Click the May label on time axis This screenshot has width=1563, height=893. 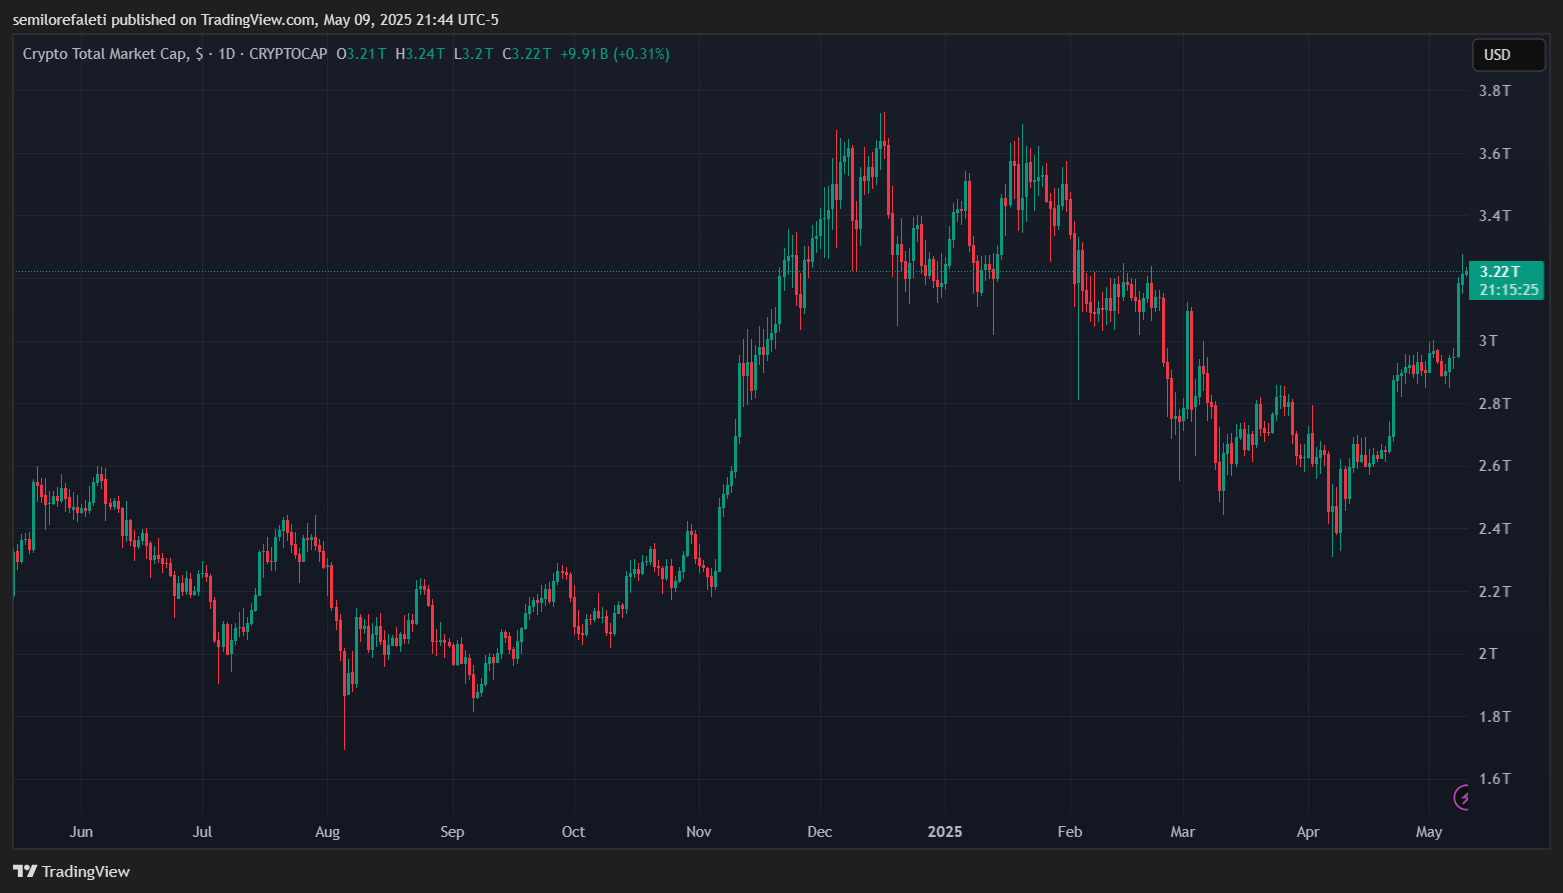(x=1430, y=832)
